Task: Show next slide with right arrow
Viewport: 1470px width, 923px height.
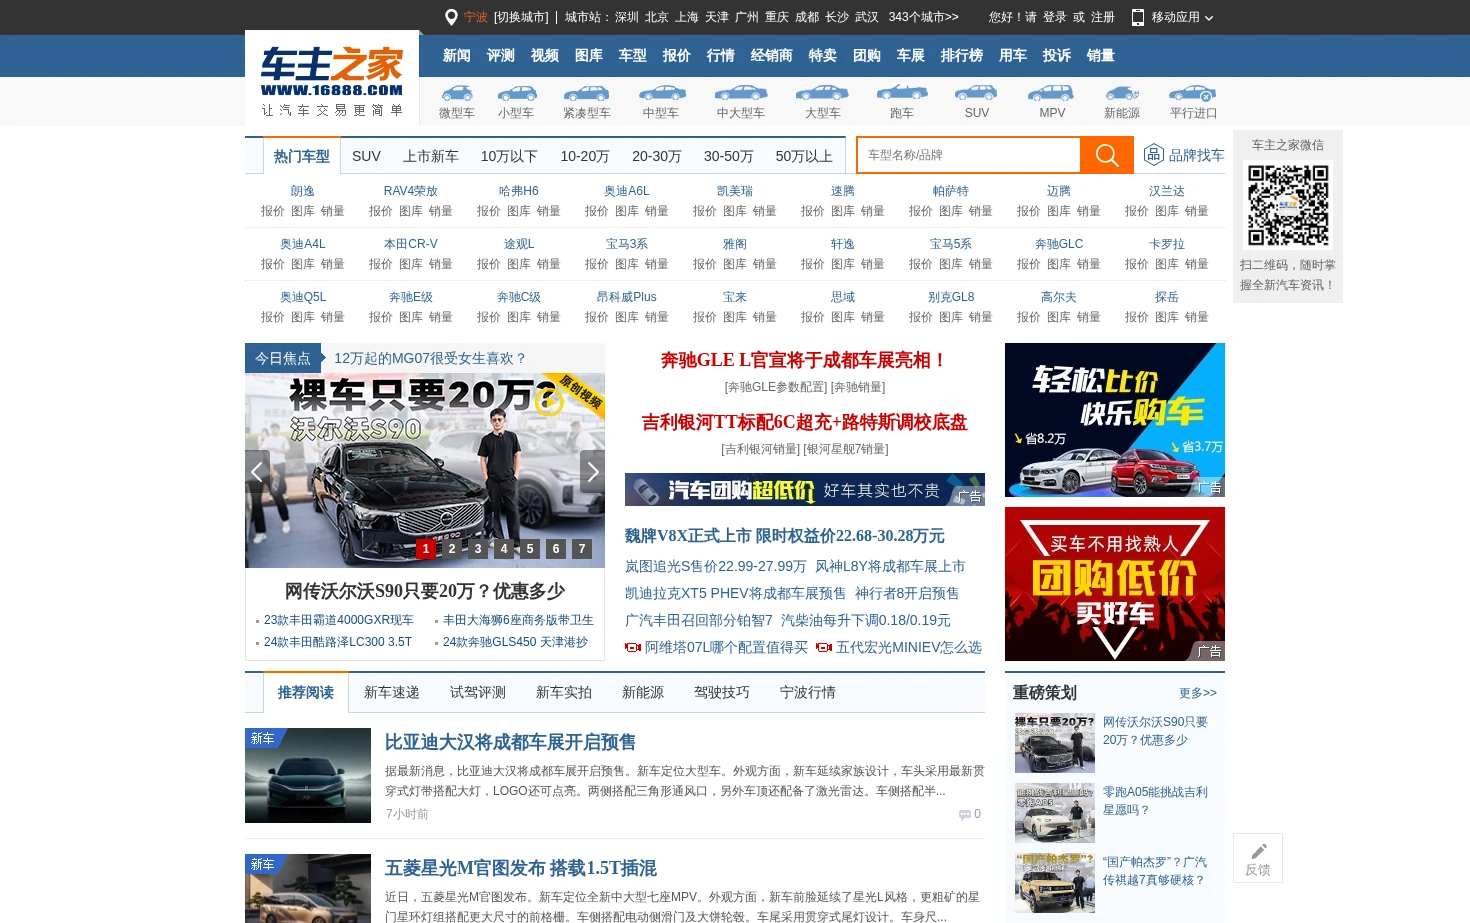Action: tap(593, 471)
